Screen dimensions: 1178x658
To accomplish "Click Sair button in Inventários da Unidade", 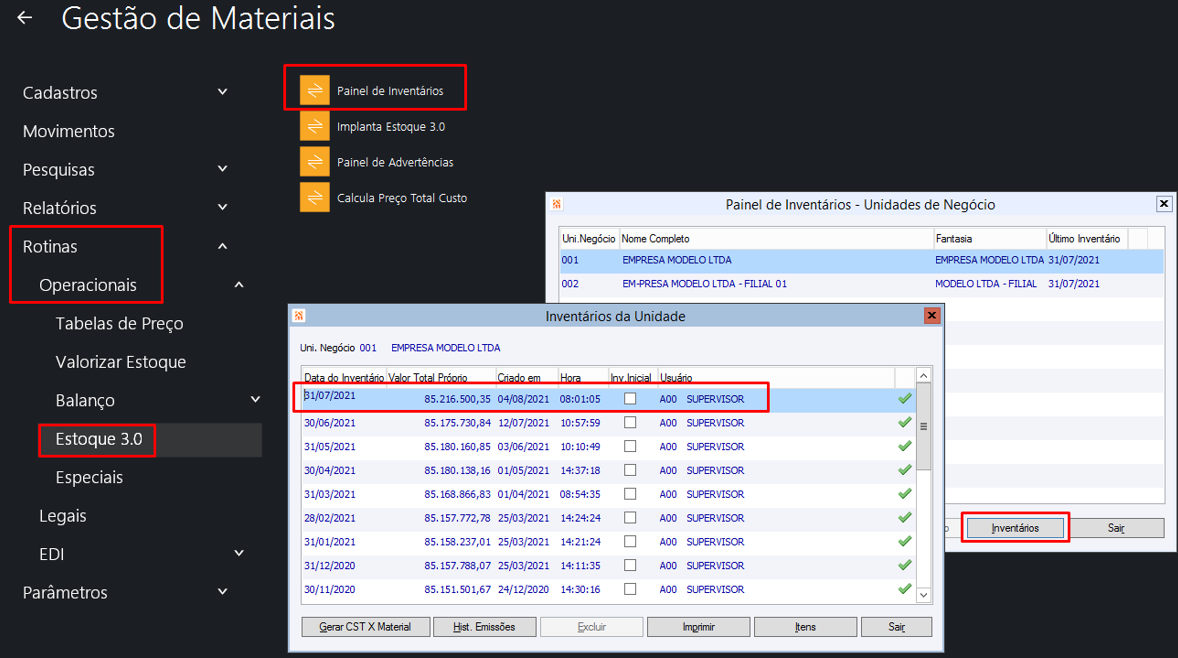I will click(896, 626).
